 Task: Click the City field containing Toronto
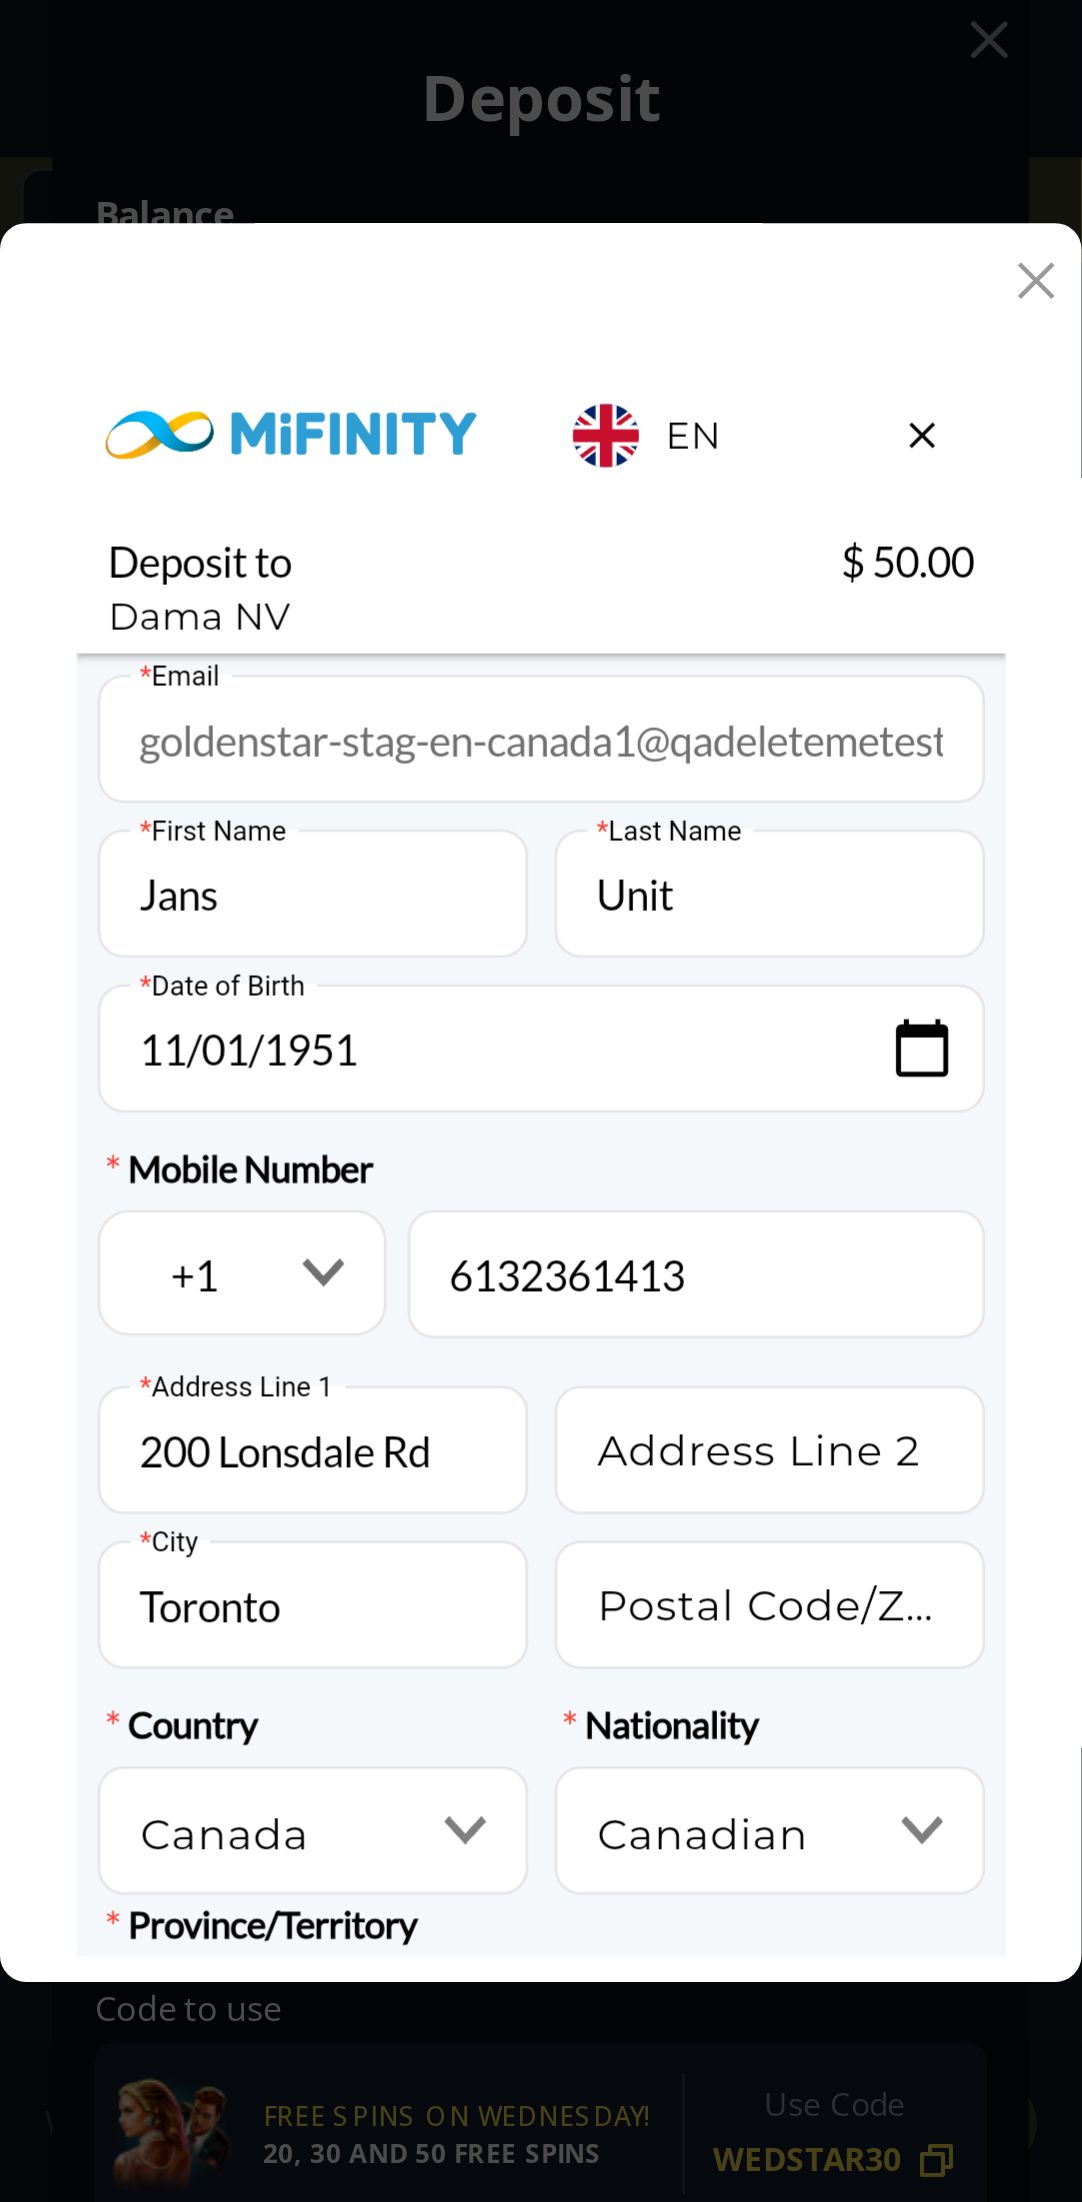[x=312, y=1607]
